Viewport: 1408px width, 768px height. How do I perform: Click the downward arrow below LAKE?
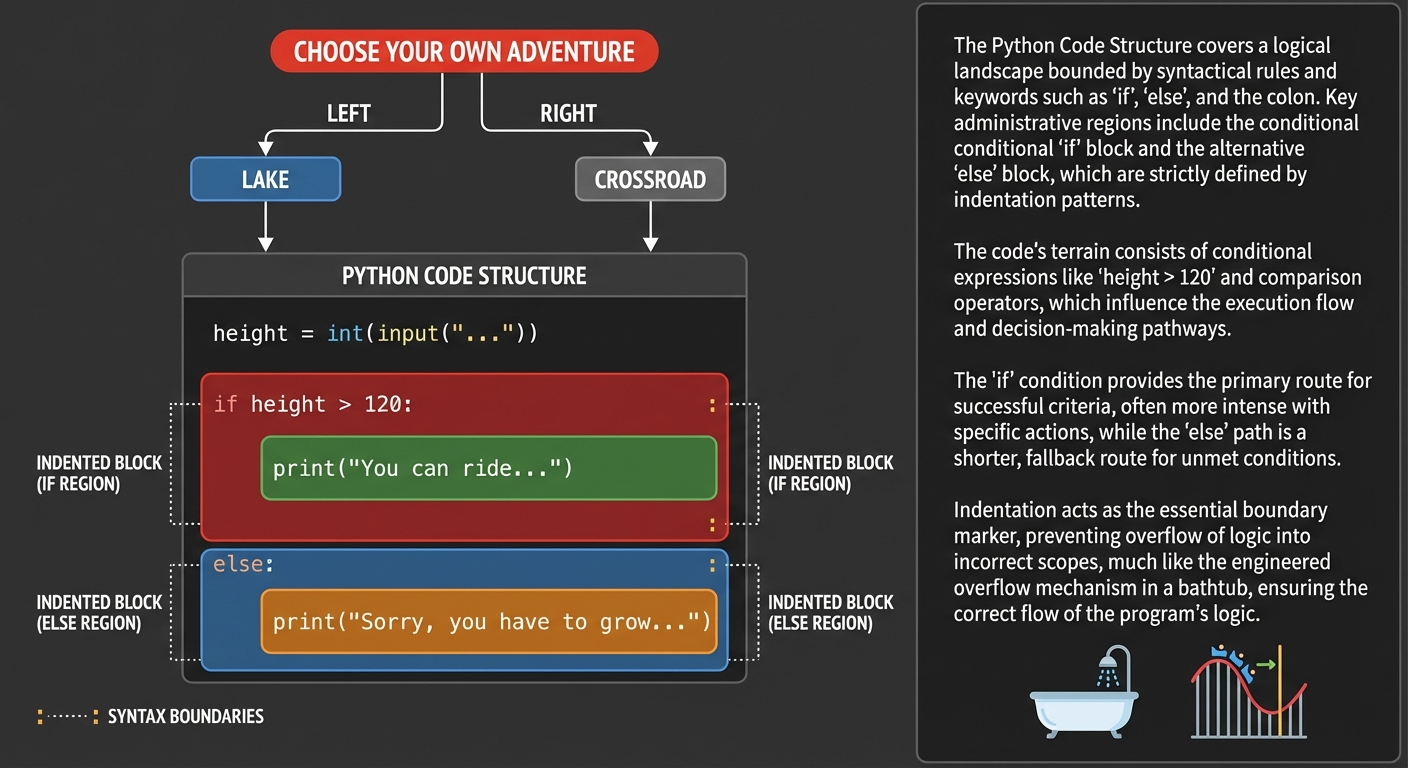265,226
